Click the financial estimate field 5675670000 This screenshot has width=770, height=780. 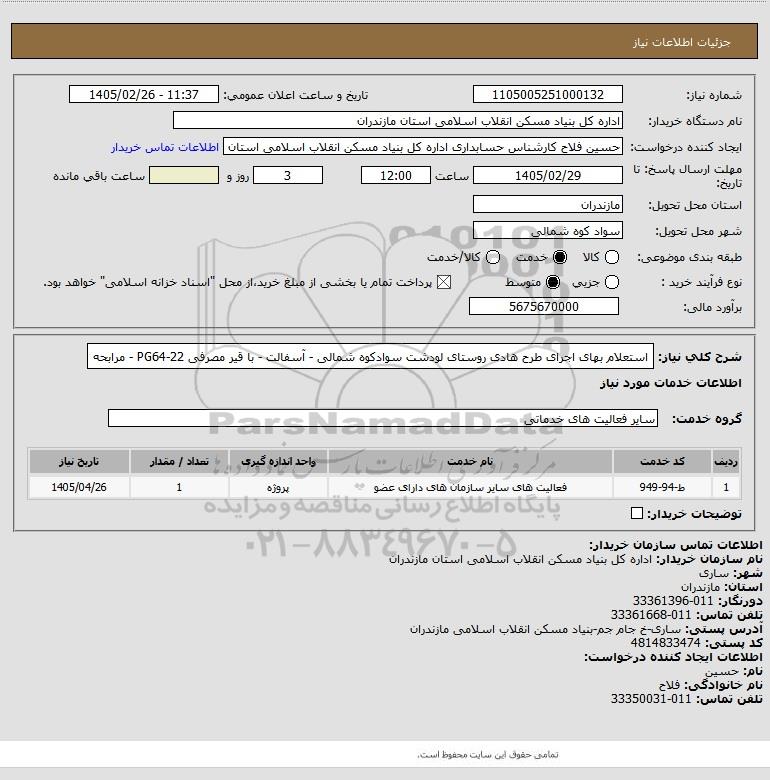point(544,306)
